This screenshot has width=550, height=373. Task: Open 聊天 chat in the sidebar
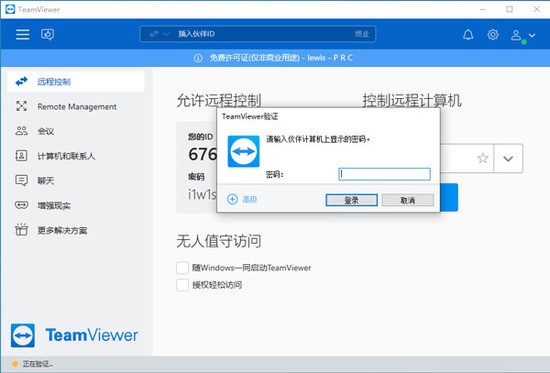(76, 181)
